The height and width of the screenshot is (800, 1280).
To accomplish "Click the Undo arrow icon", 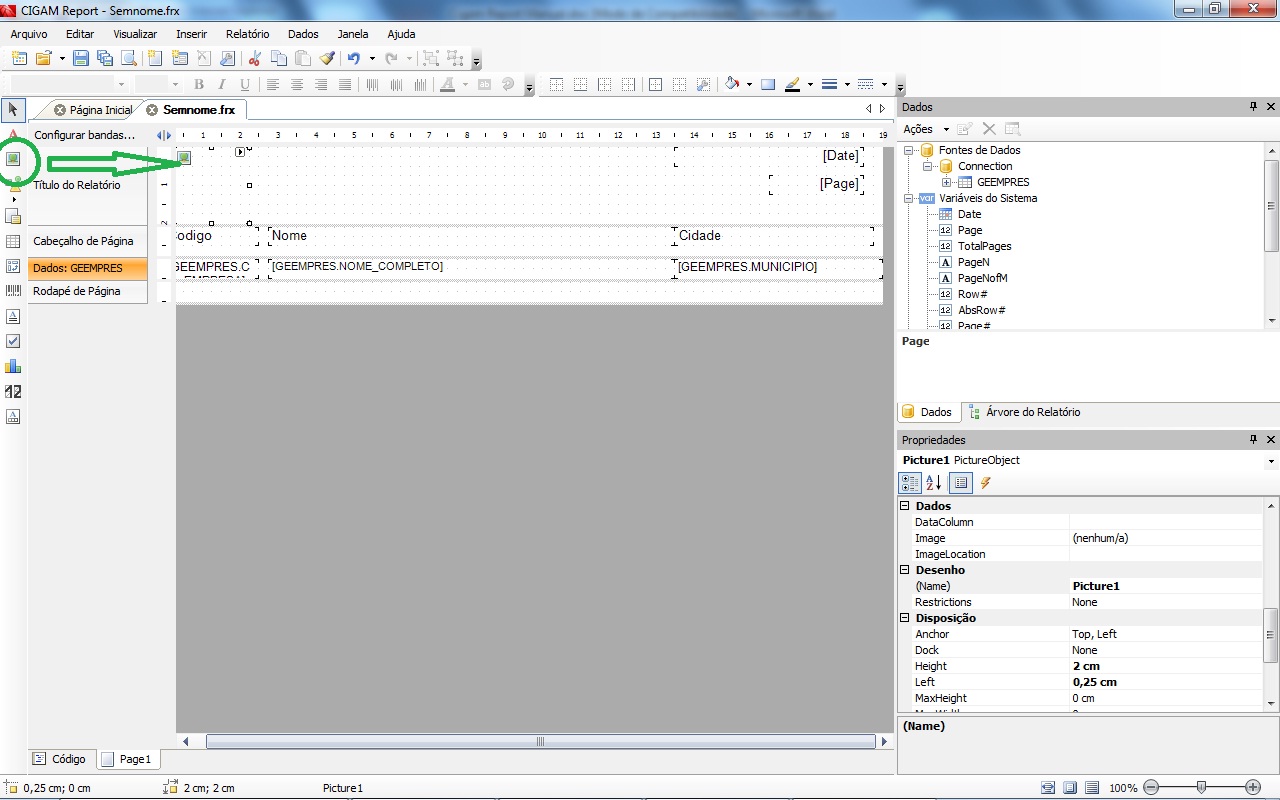I will click(x=353, y=59).
